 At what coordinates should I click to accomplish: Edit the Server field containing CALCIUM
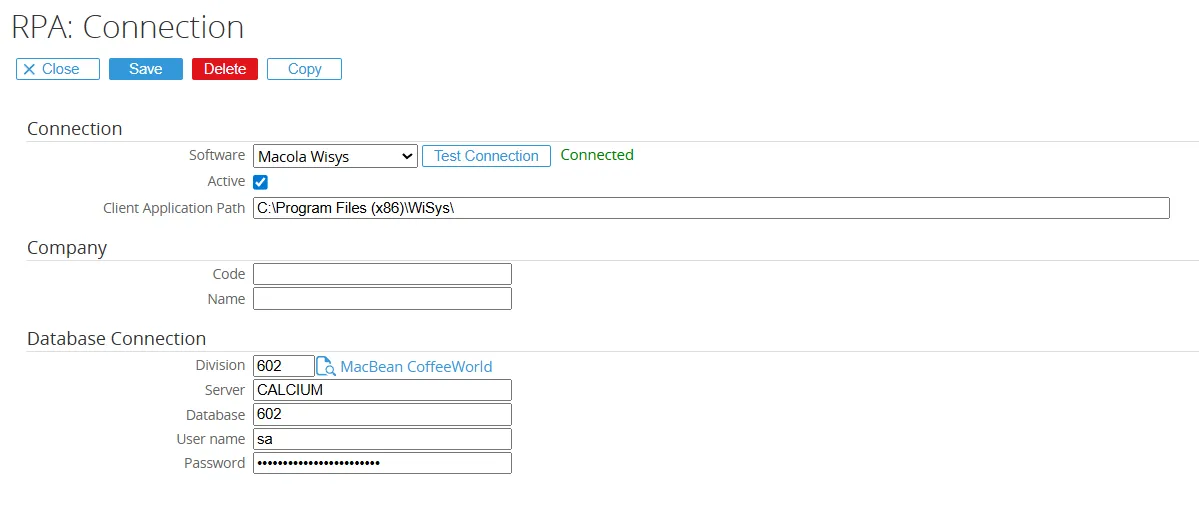click(382, 390)
